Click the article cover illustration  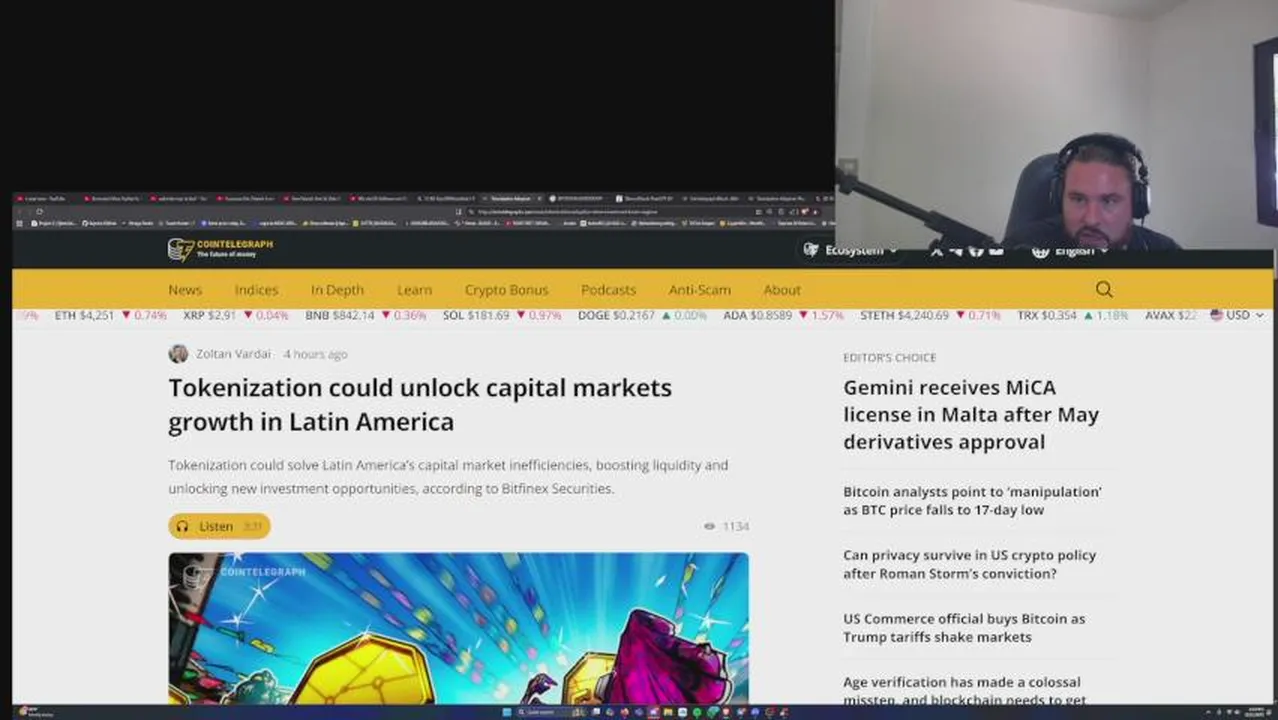[458, 628]
